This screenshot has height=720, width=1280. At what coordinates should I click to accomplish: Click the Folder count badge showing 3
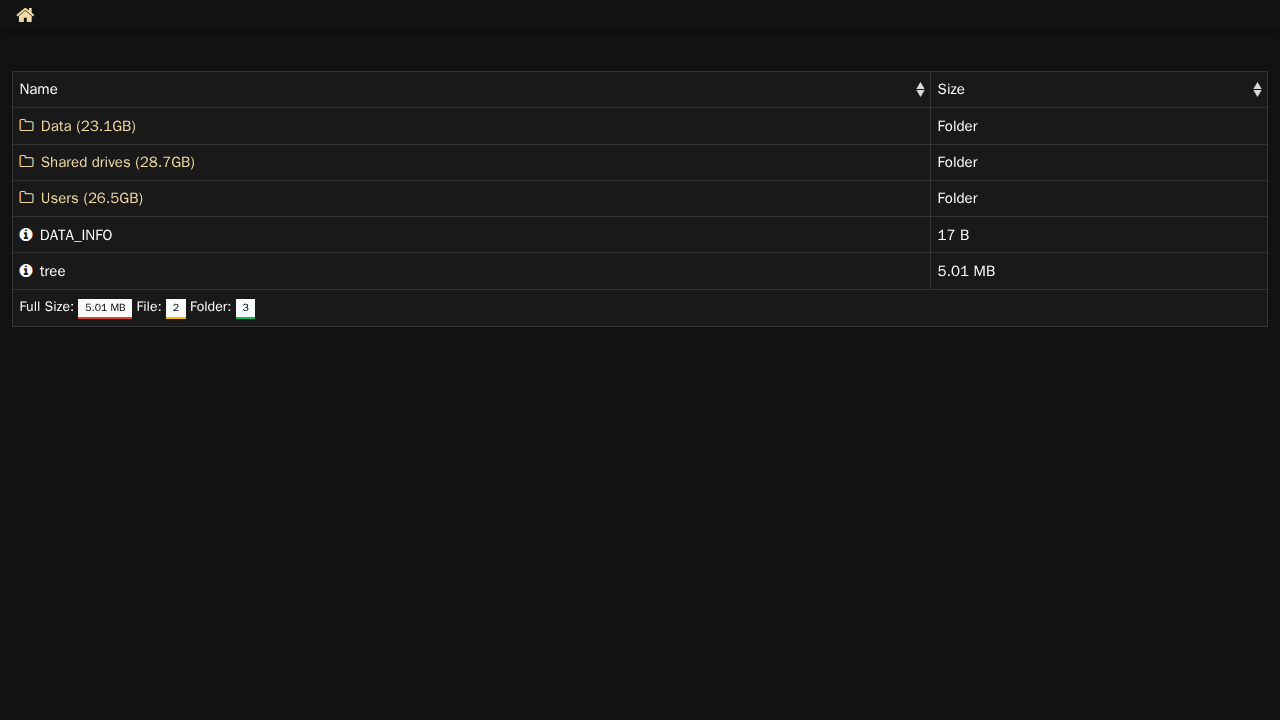tap(245, 308)
